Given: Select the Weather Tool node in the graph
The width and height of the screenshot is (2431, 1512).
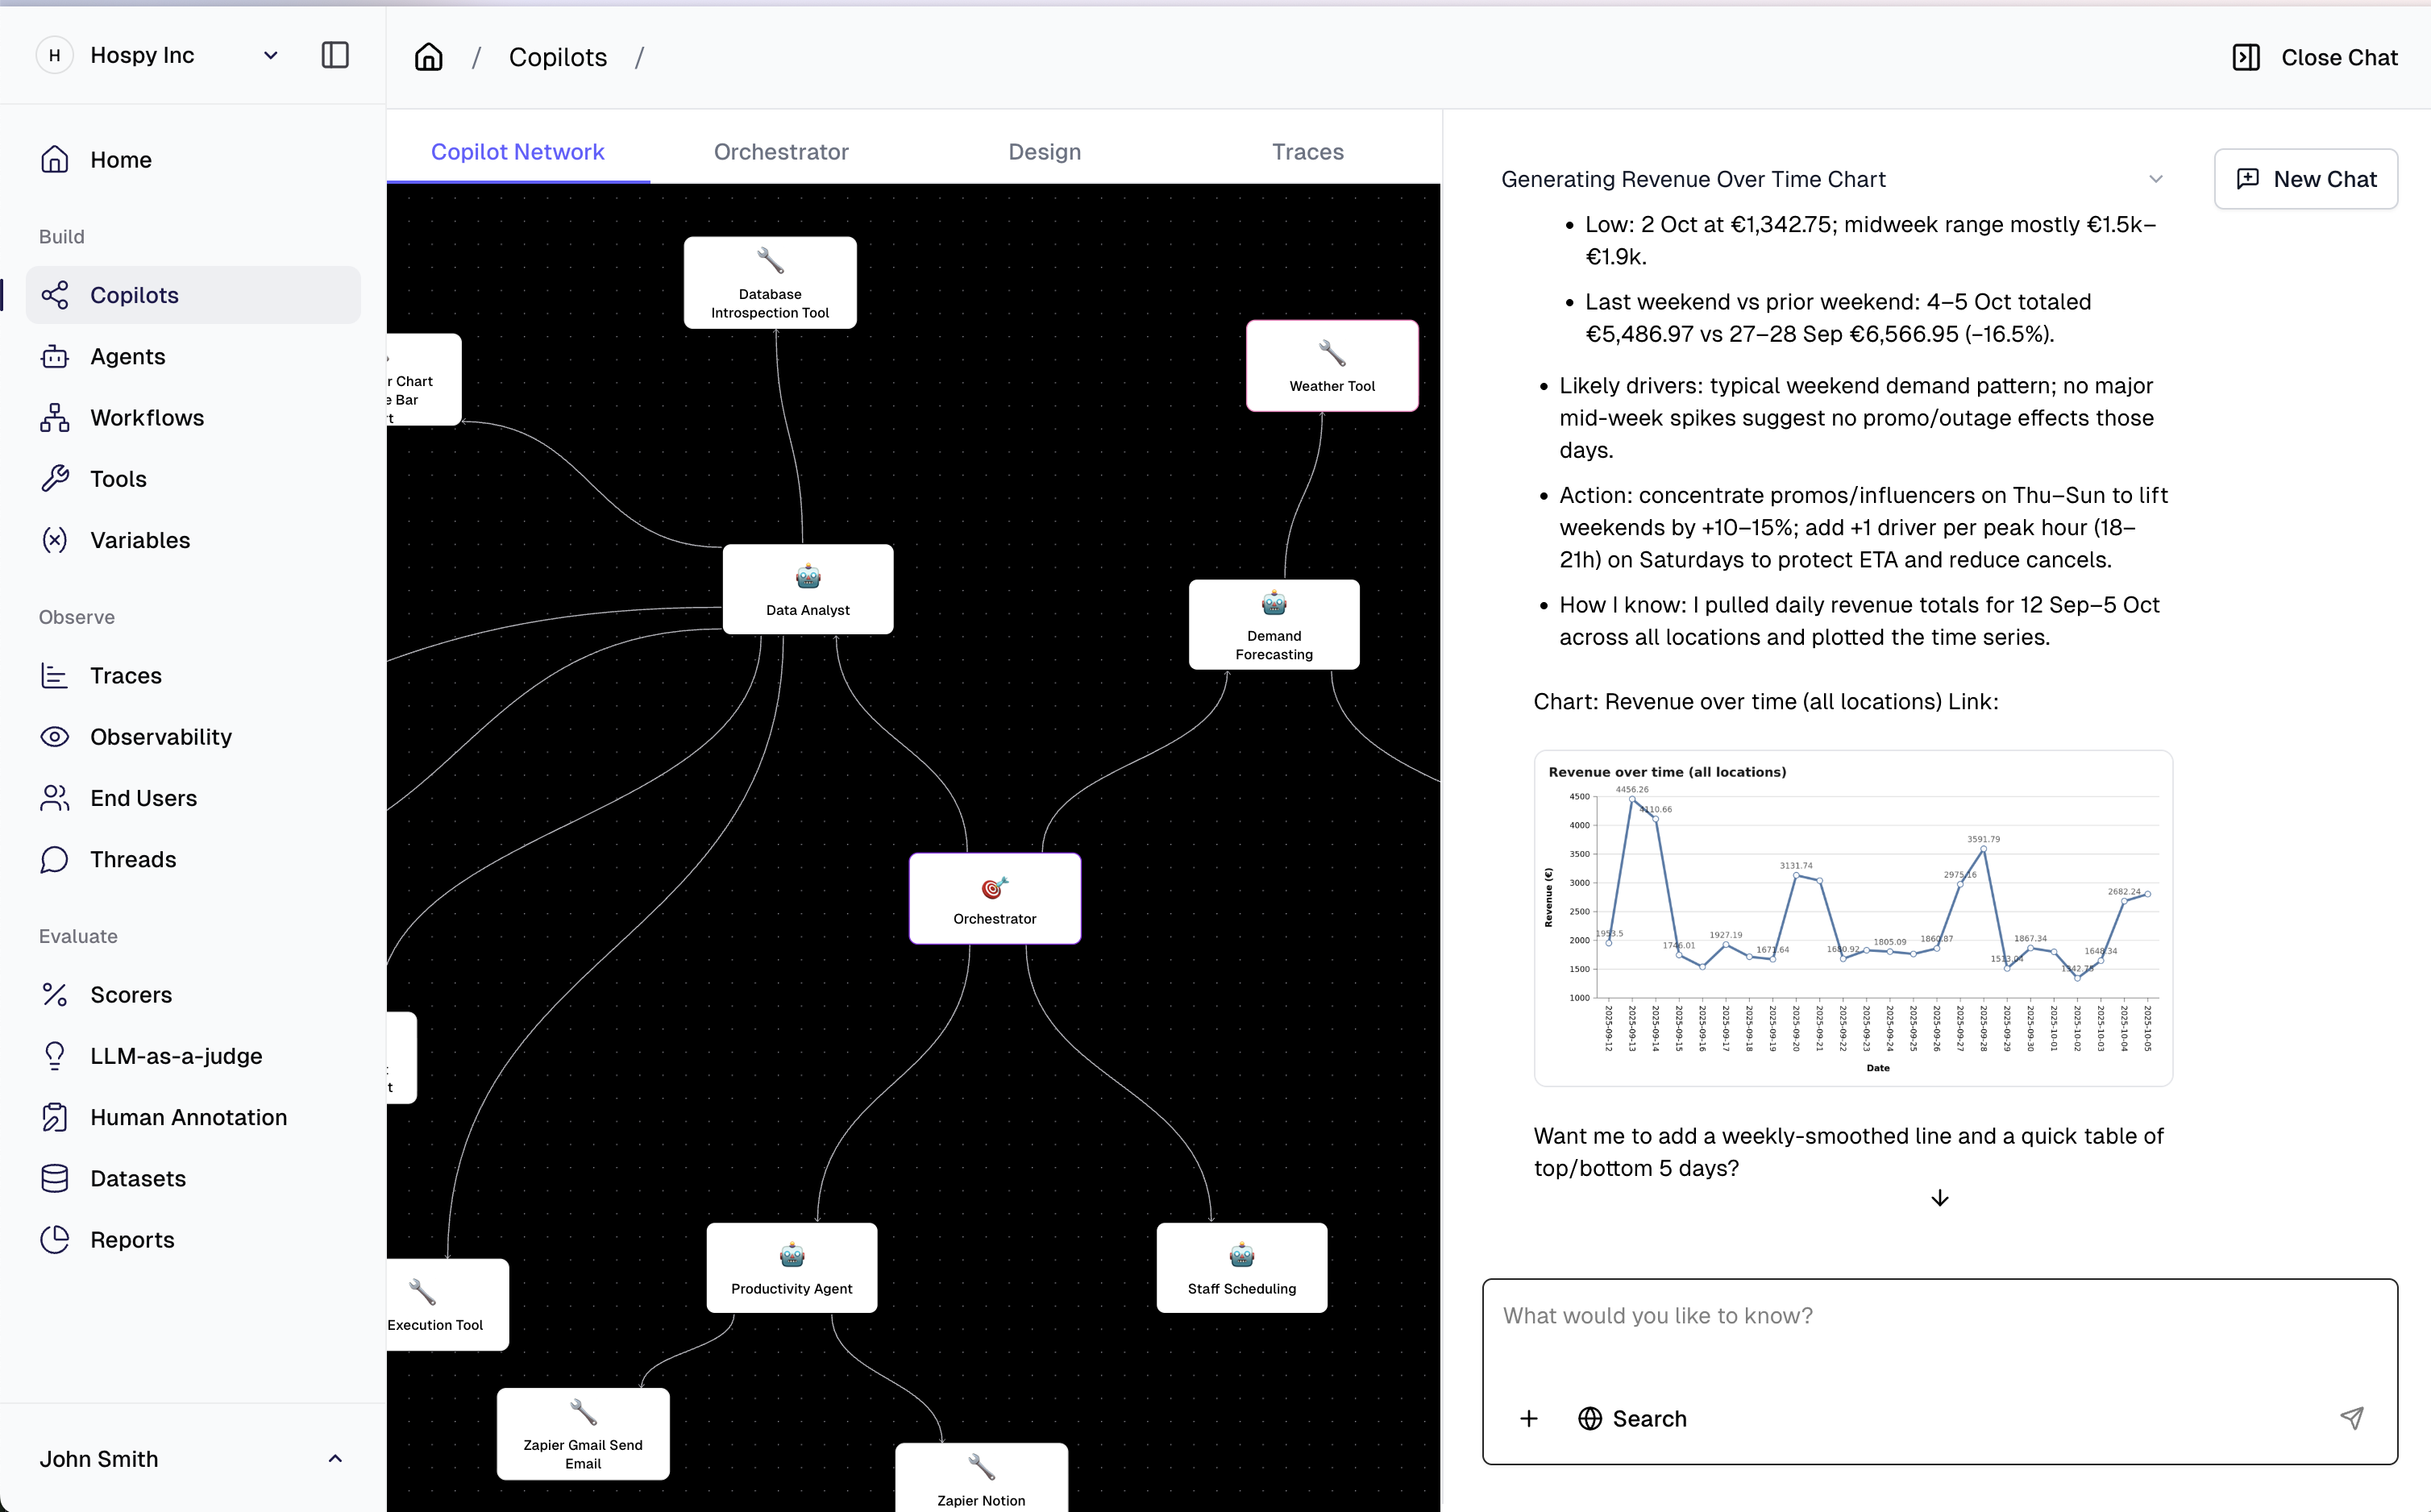Looking at the screenshot, I should pos(1331,366).
